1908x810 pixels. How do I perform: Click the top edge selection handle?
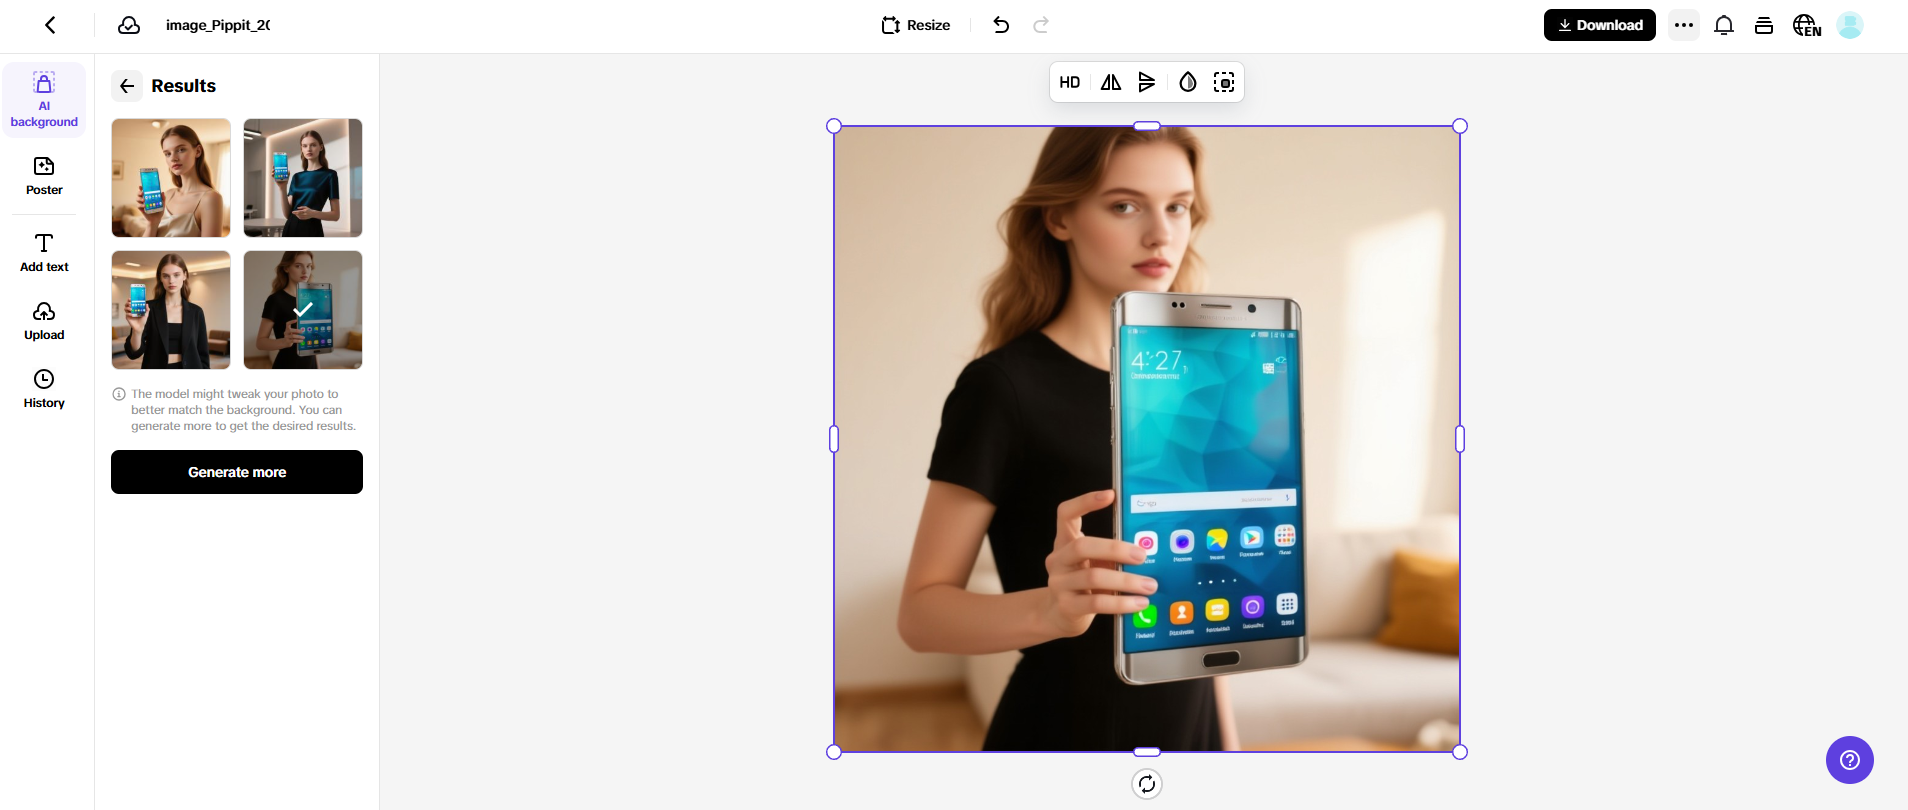[x=1147, y=126]
